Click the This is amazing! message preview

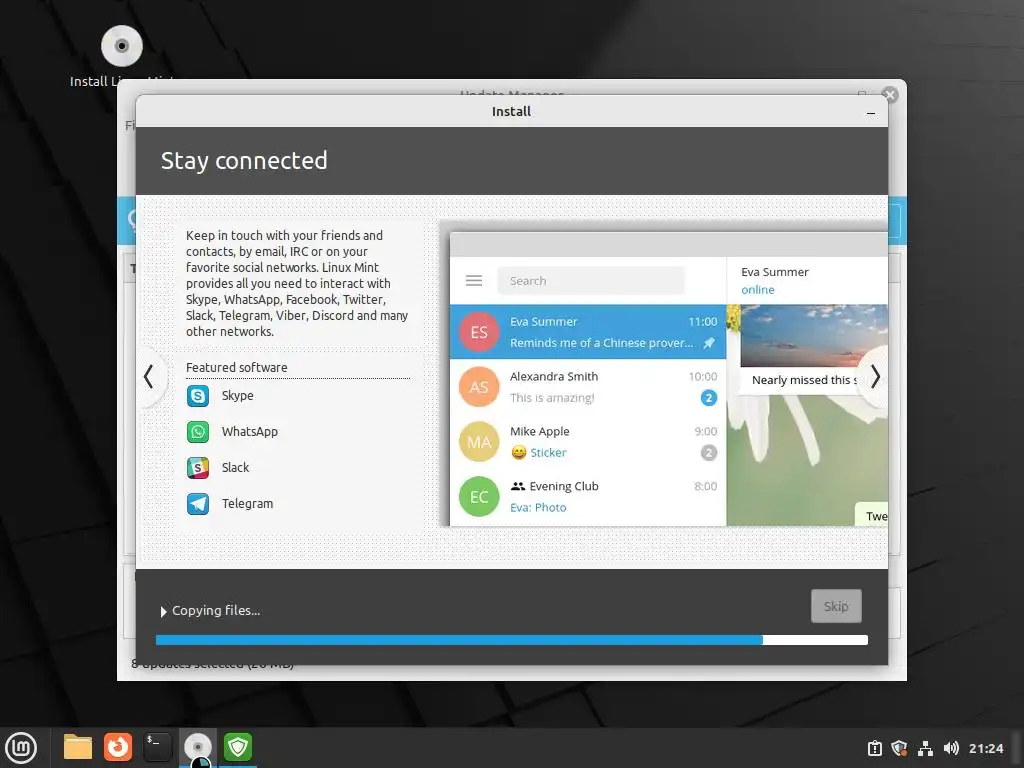coord(552,398)
